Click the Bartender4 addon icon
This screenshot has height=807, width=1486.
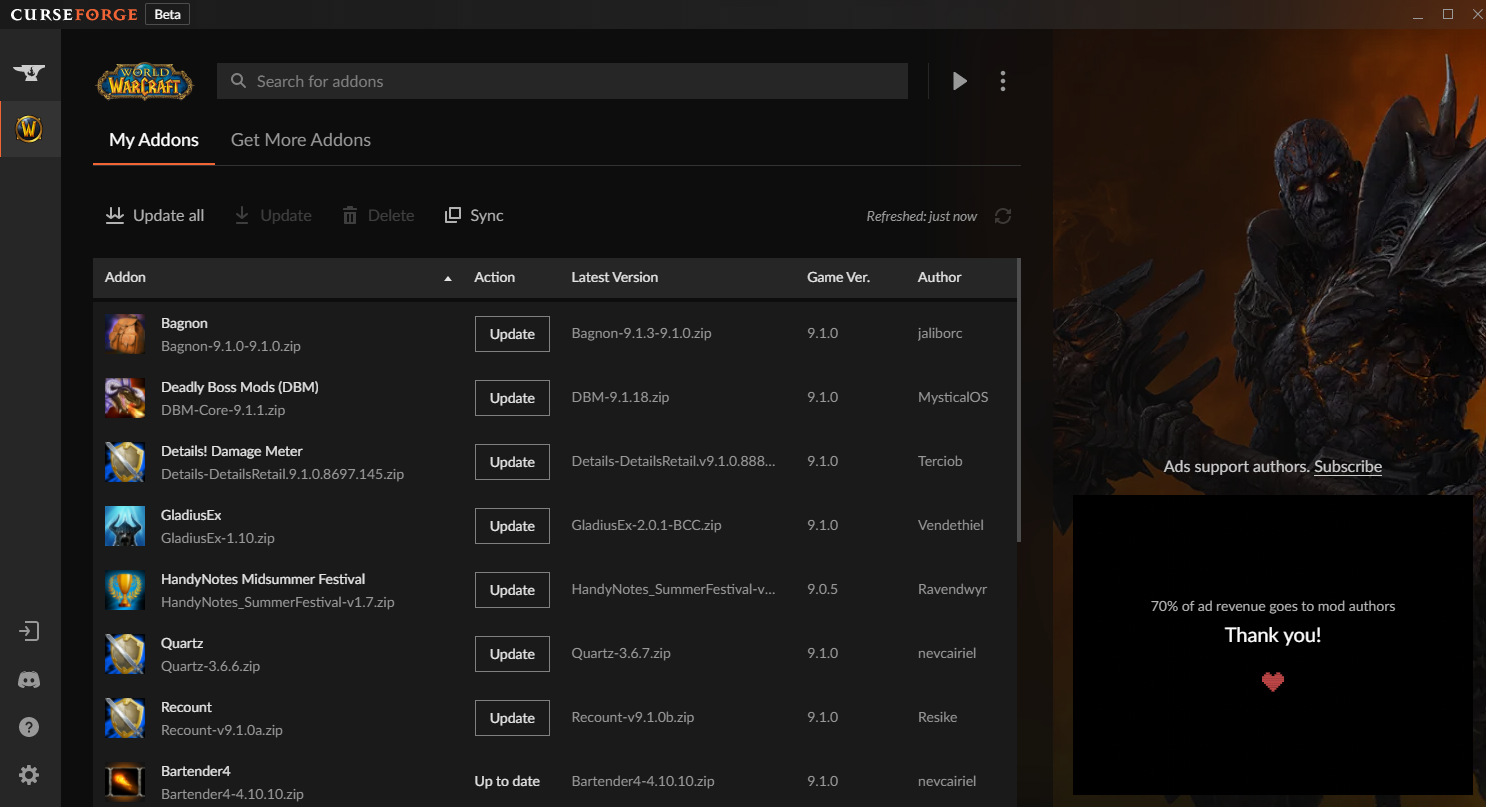pos(125,782)
